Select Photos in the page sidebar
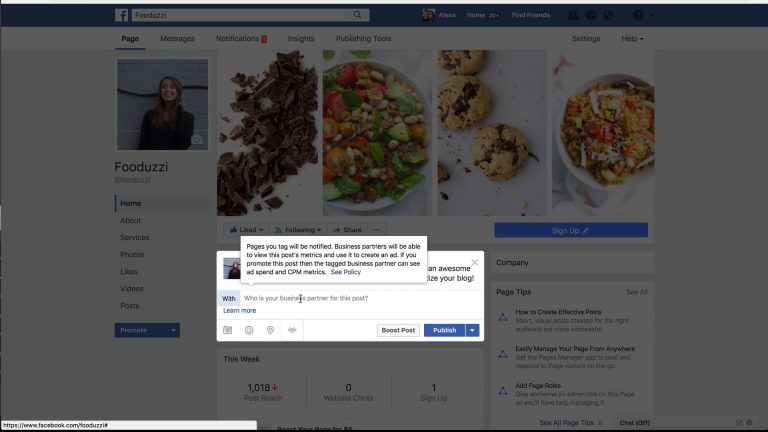The image size is (768, 432). 132,254
